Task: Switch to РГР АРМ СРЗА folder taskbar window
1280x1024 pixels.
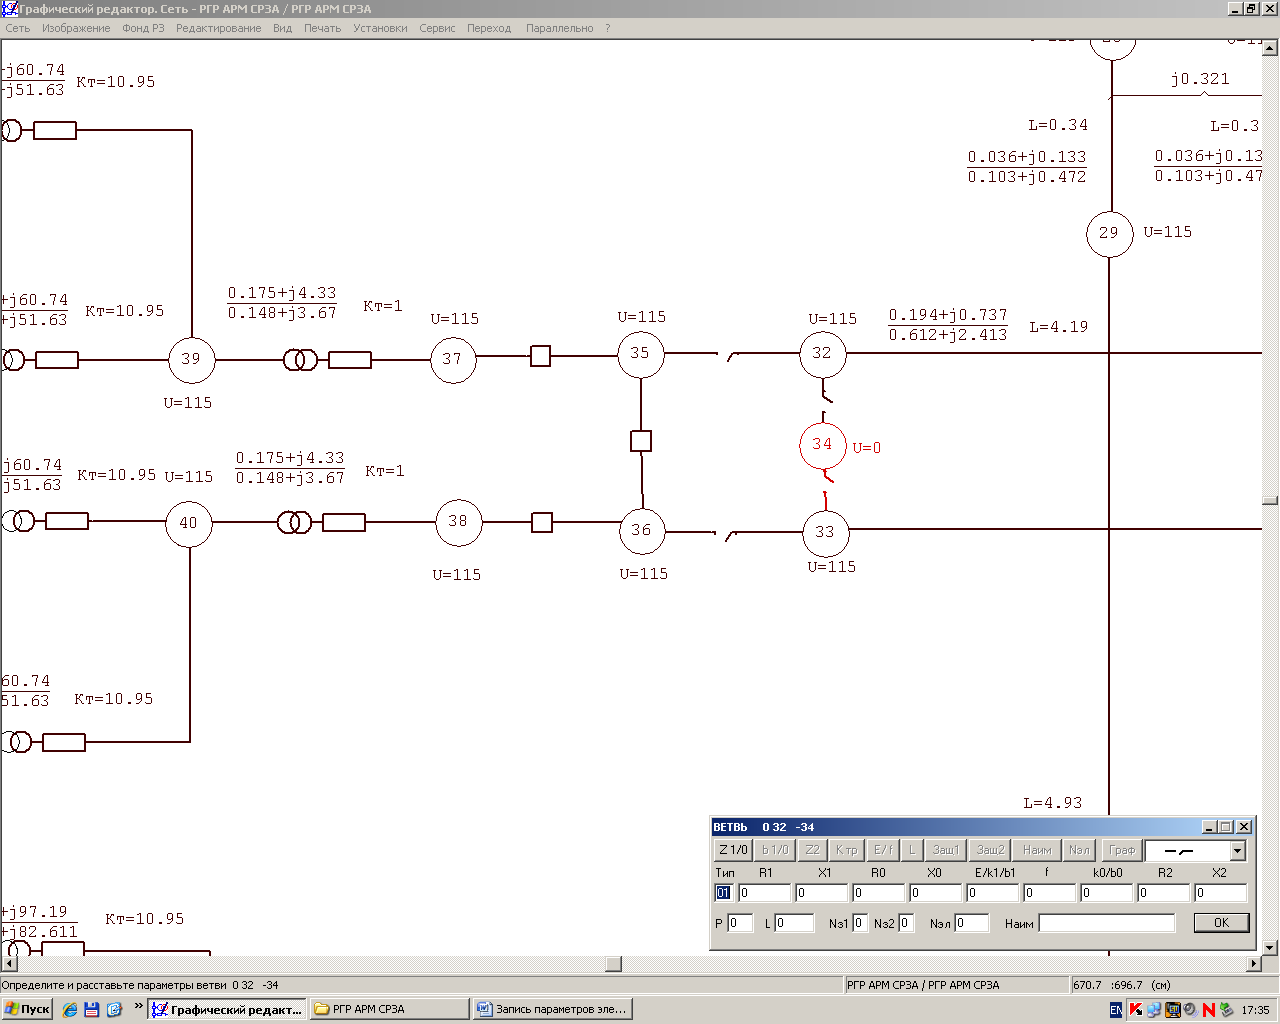Action: click(389, 1009)
